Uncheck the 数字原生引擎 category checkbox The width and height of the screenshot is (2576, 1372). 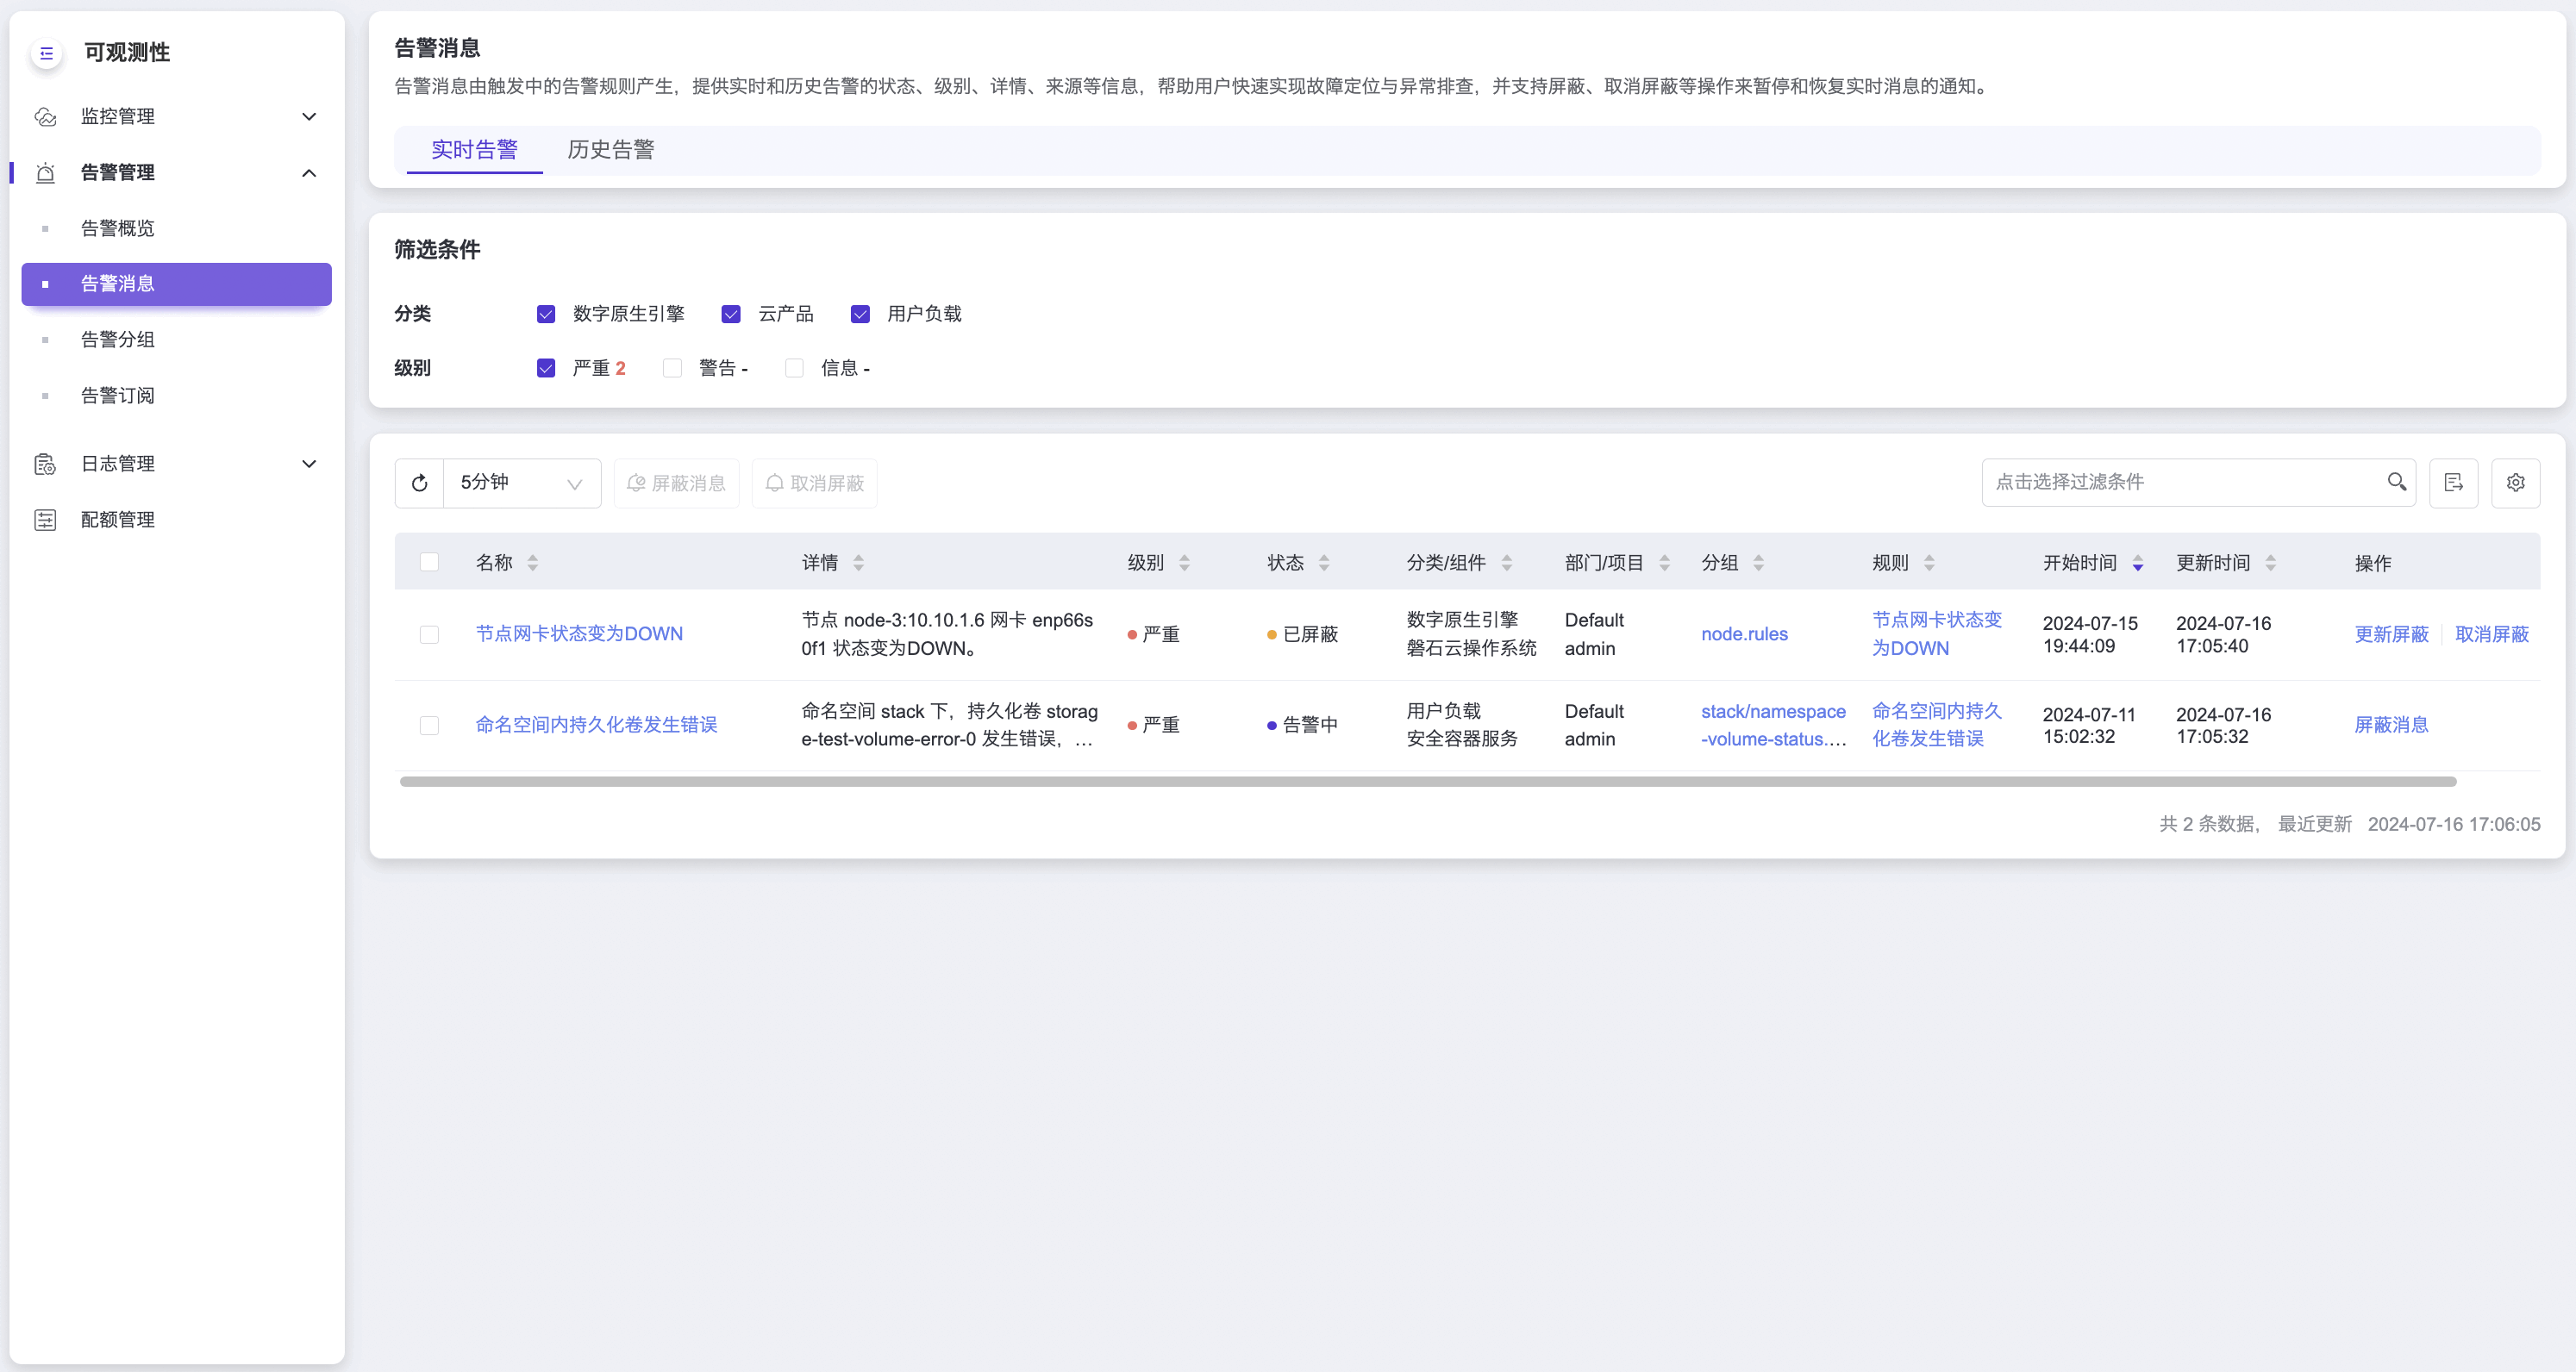[546, 314]
